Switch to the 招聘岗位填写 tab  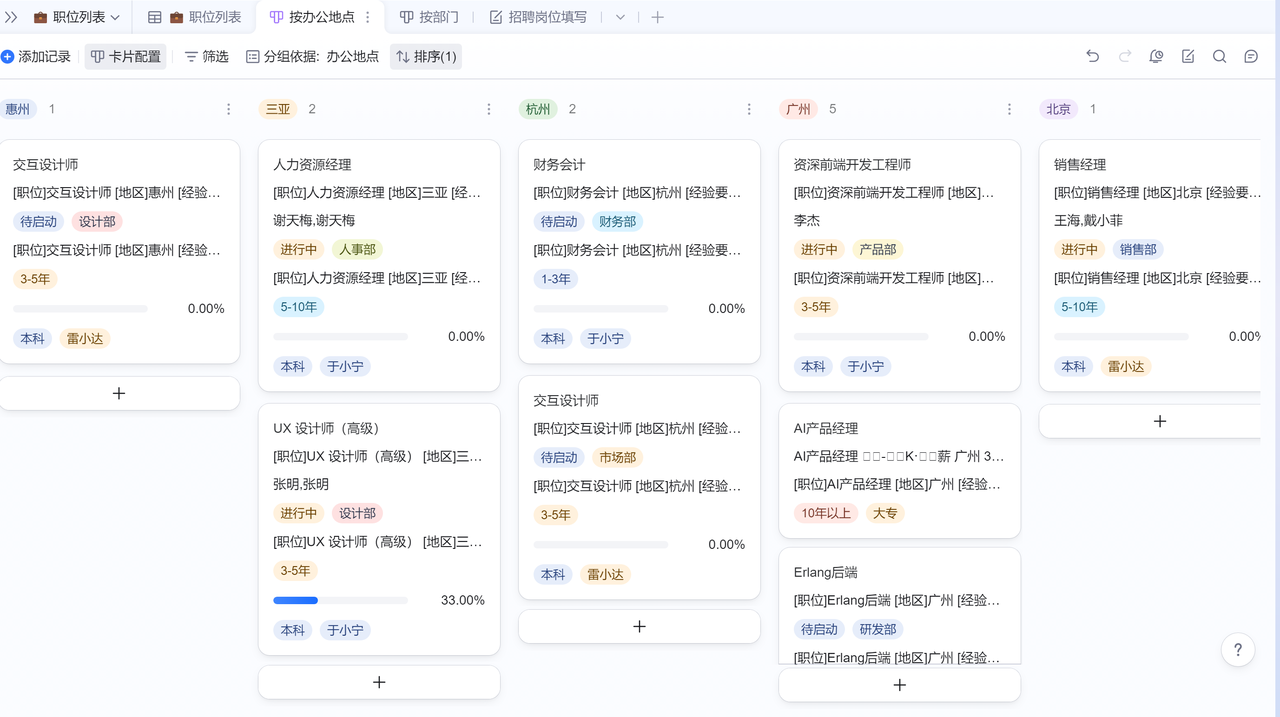click(x=538, y=17)
